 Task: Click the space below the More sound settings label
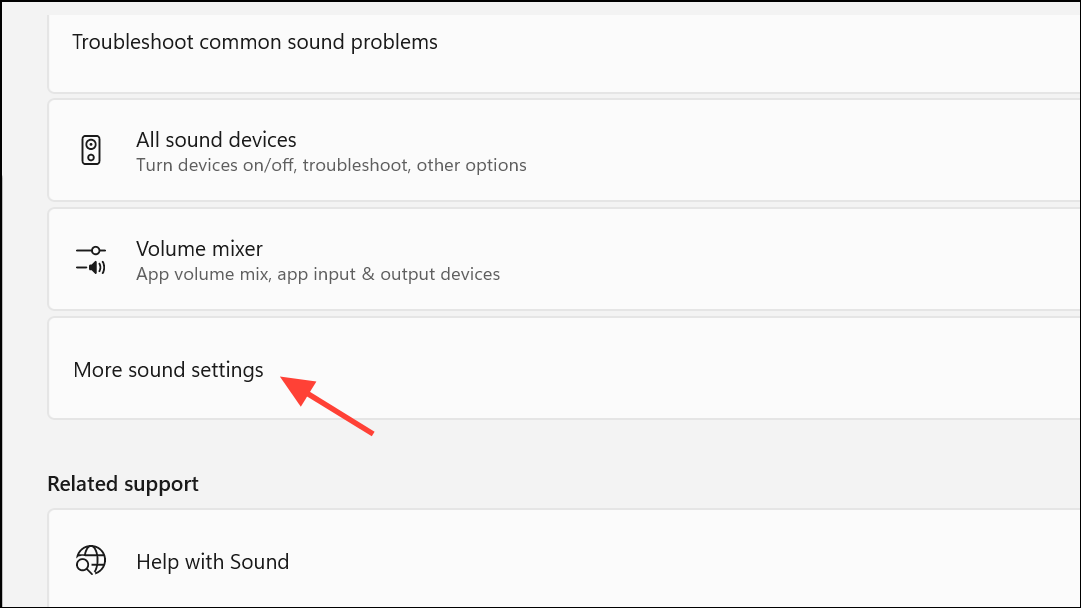[x=168, y=402]
